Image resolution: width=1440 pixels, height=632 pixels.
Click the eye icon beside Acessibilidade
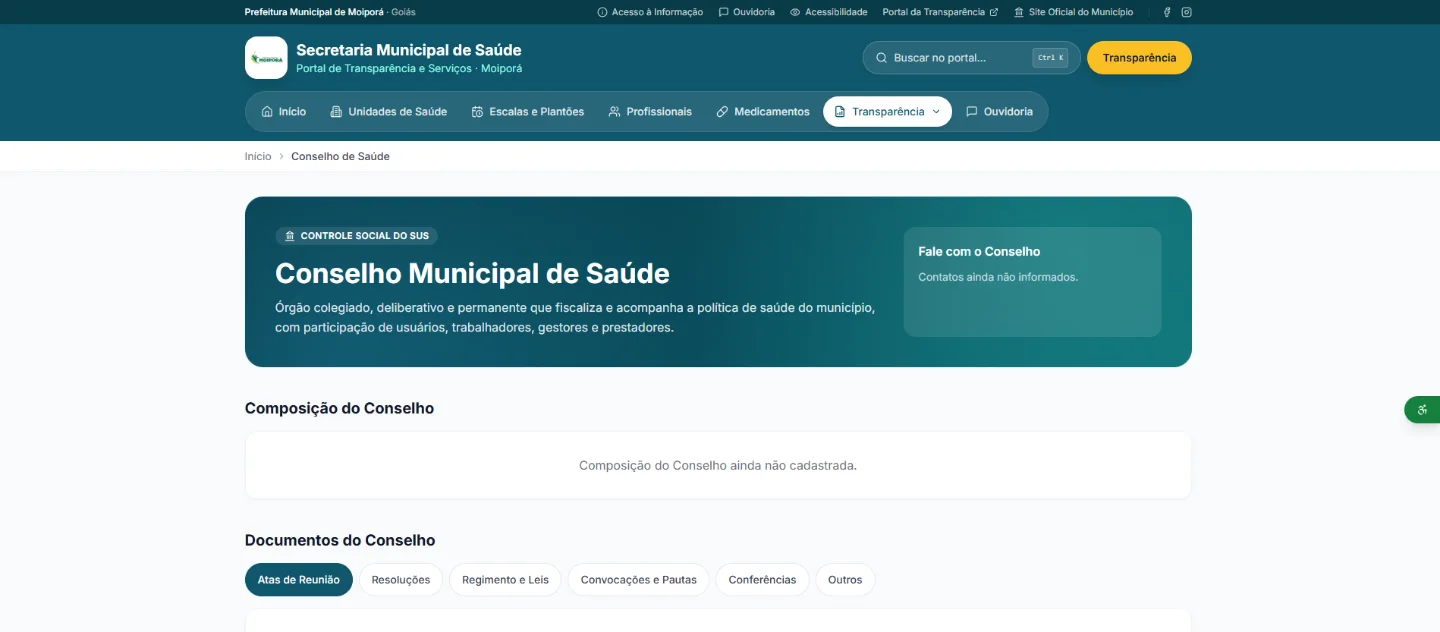click(795, 12)
